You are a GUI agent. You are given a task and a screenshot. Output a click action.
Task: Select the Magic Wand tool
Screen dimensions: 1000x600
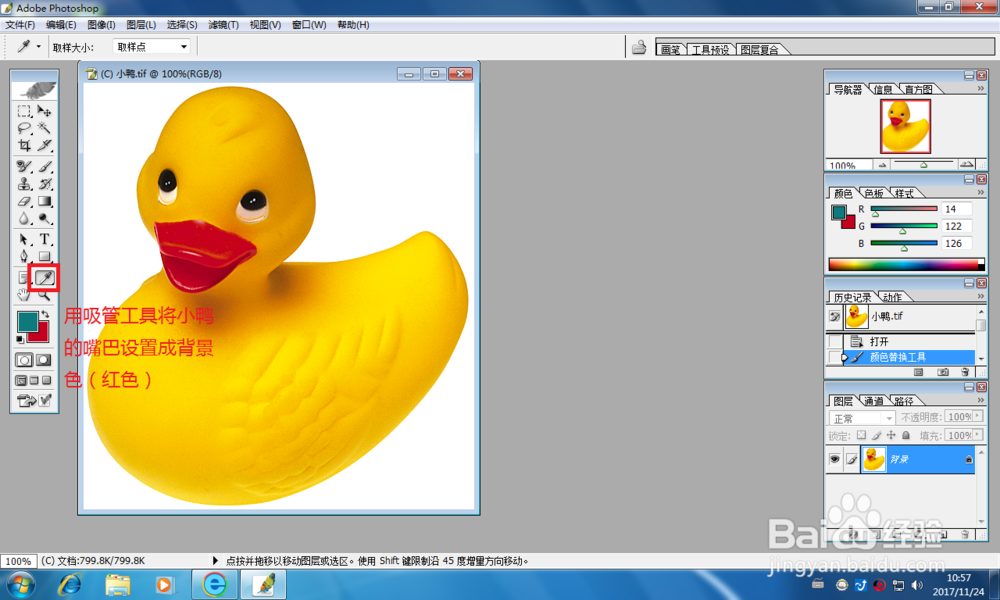[x=44, y=128]
